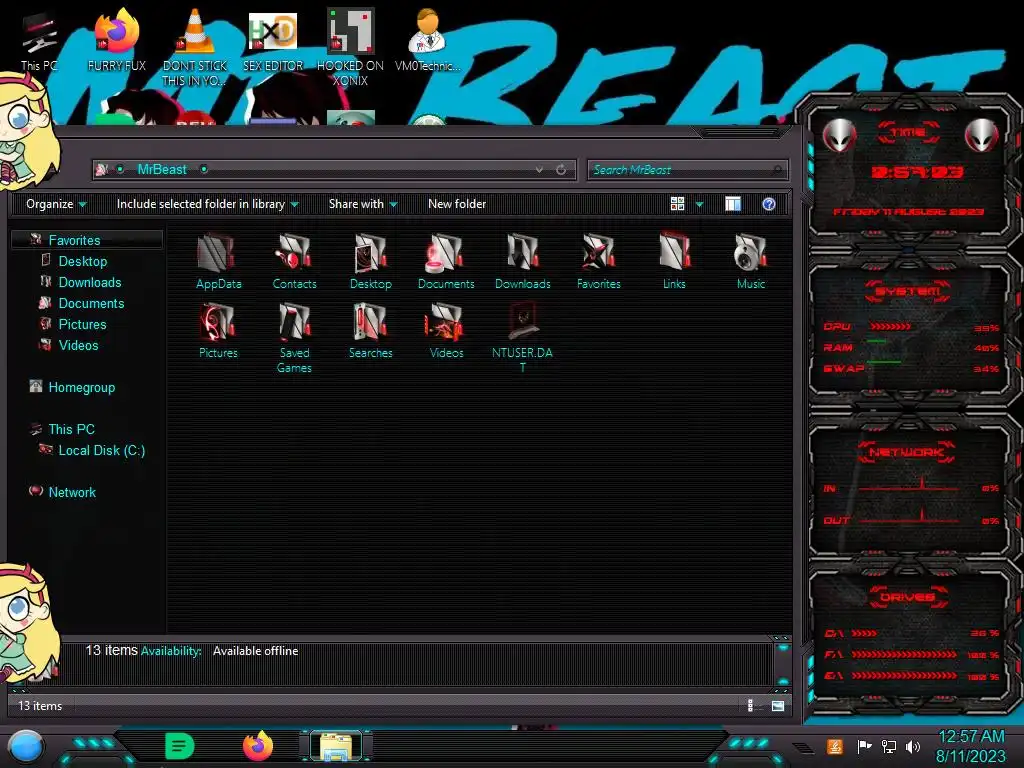The height and width of the screenshot is (768, 1024).
Task: Select the Downloads folder in file pane
Action: [522, 261]
